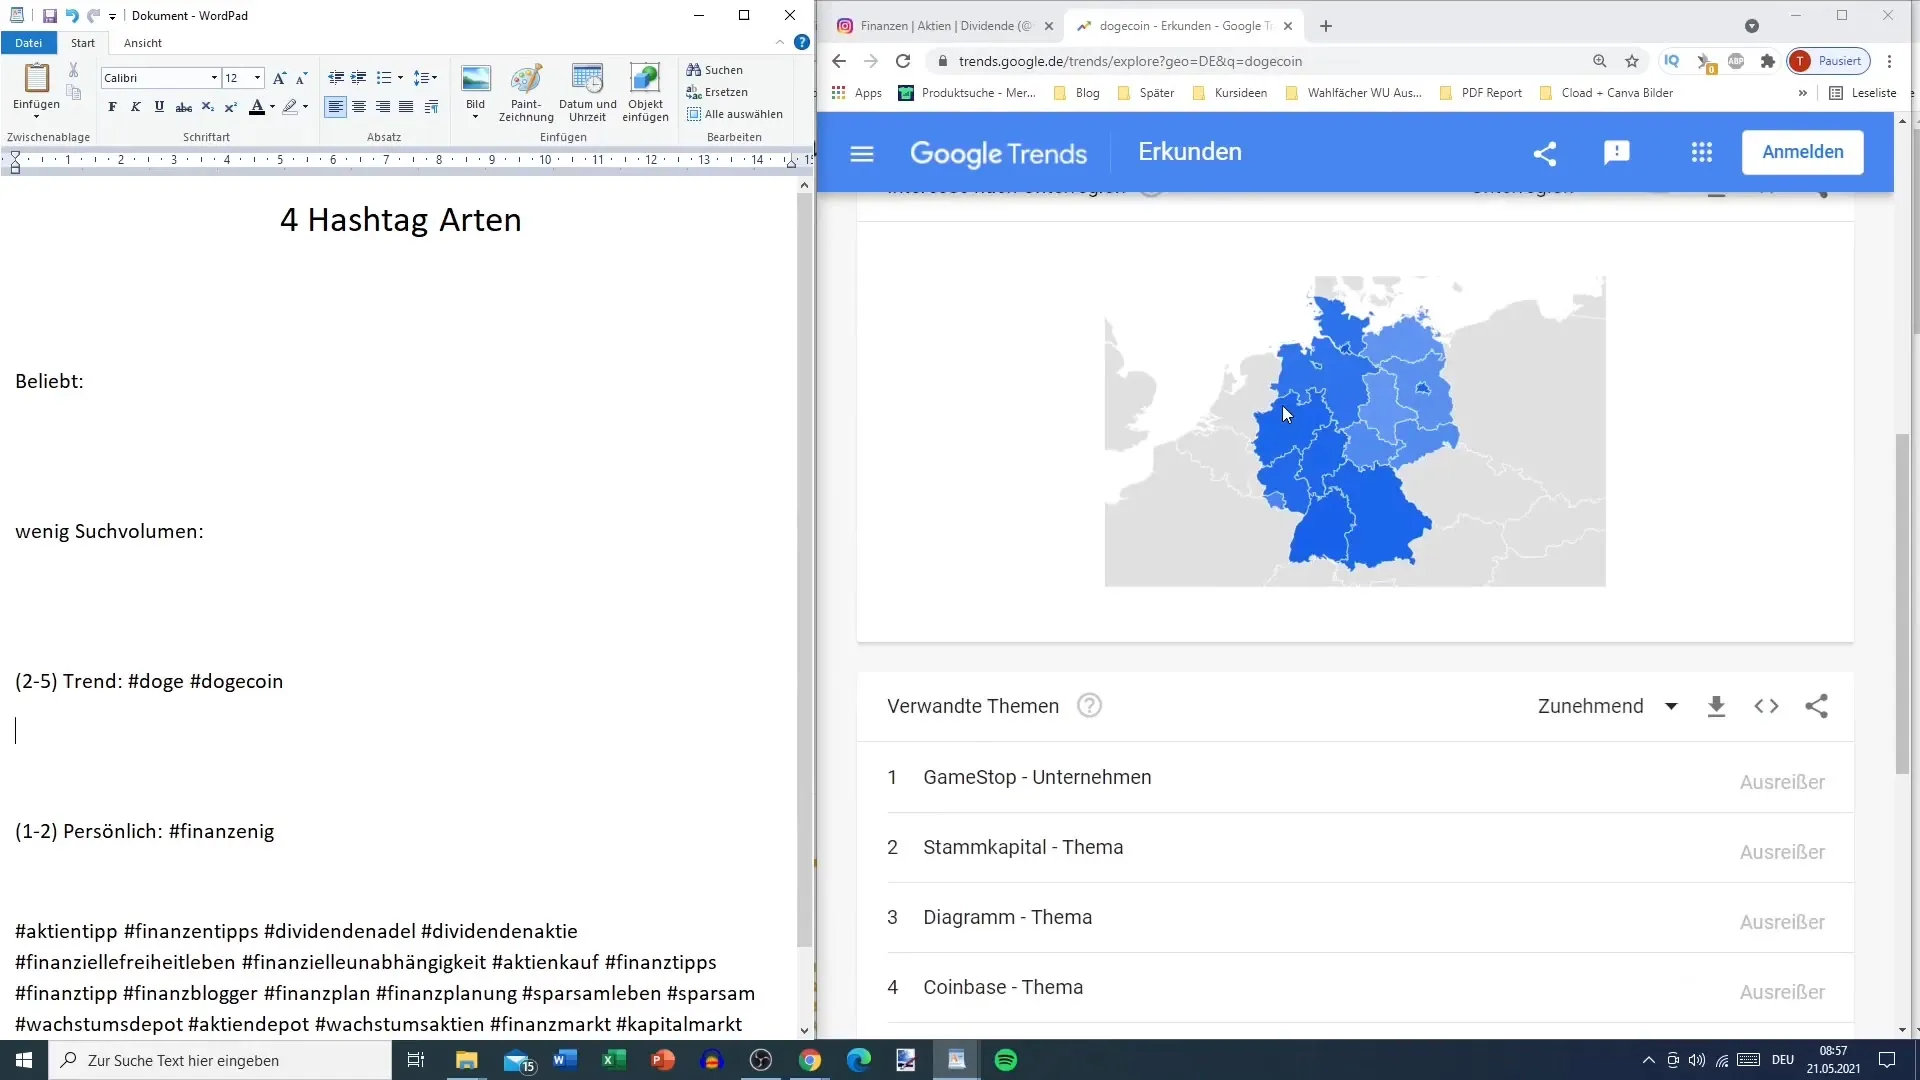This screenshot has width=1920, height=1080.
Task: Click Anmelden sign-in button
Action: [x=1802, y=152]
